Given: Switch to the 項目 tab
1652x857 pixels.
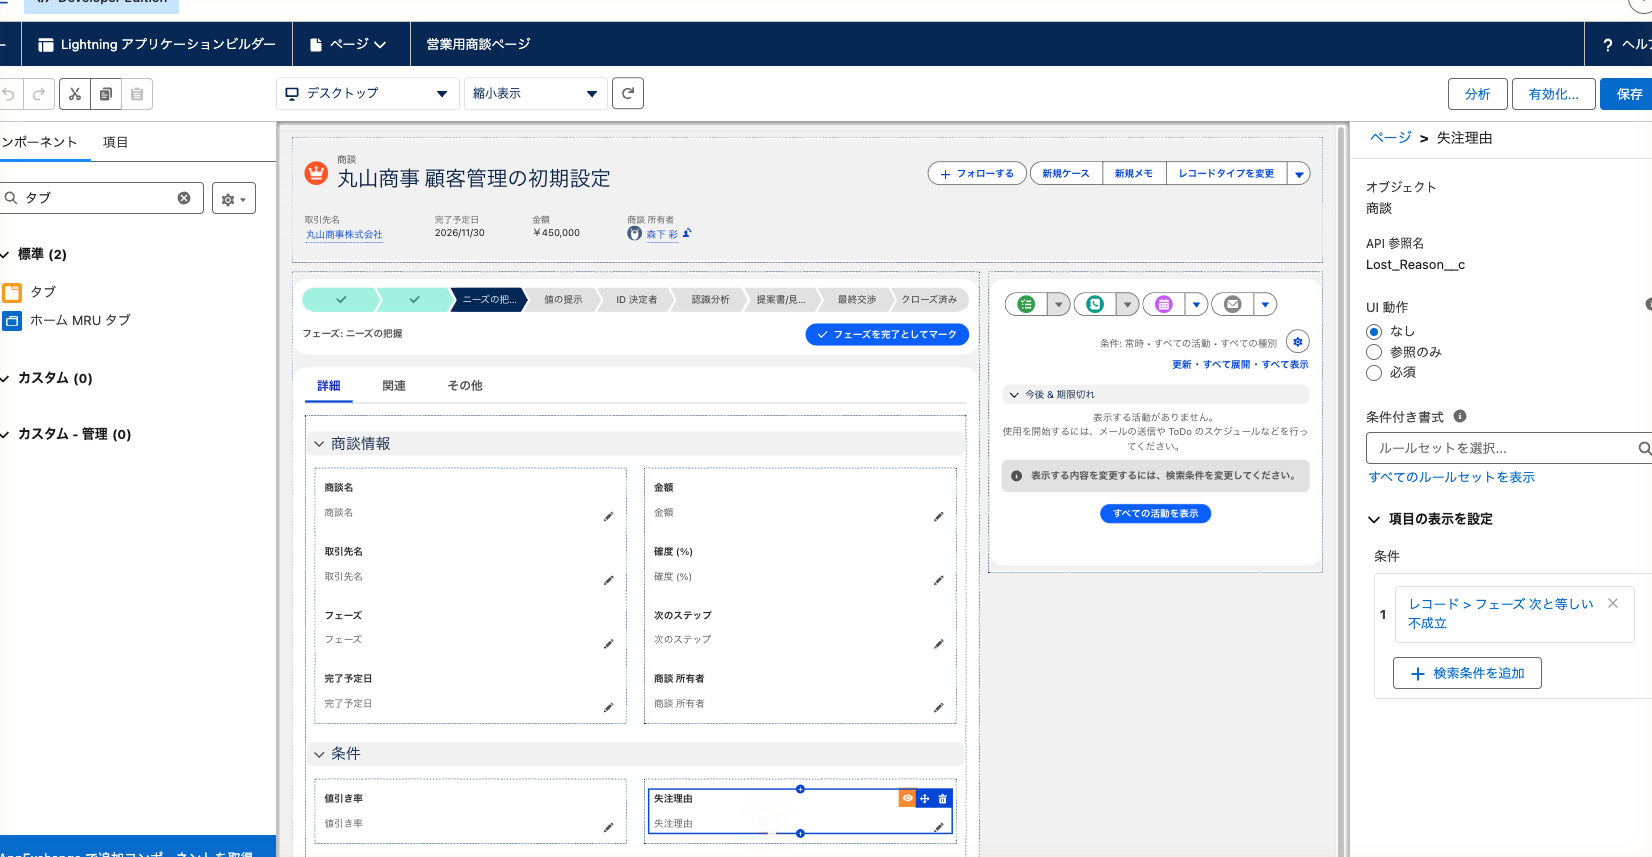Looking at the screenshot, I should 116,142.
